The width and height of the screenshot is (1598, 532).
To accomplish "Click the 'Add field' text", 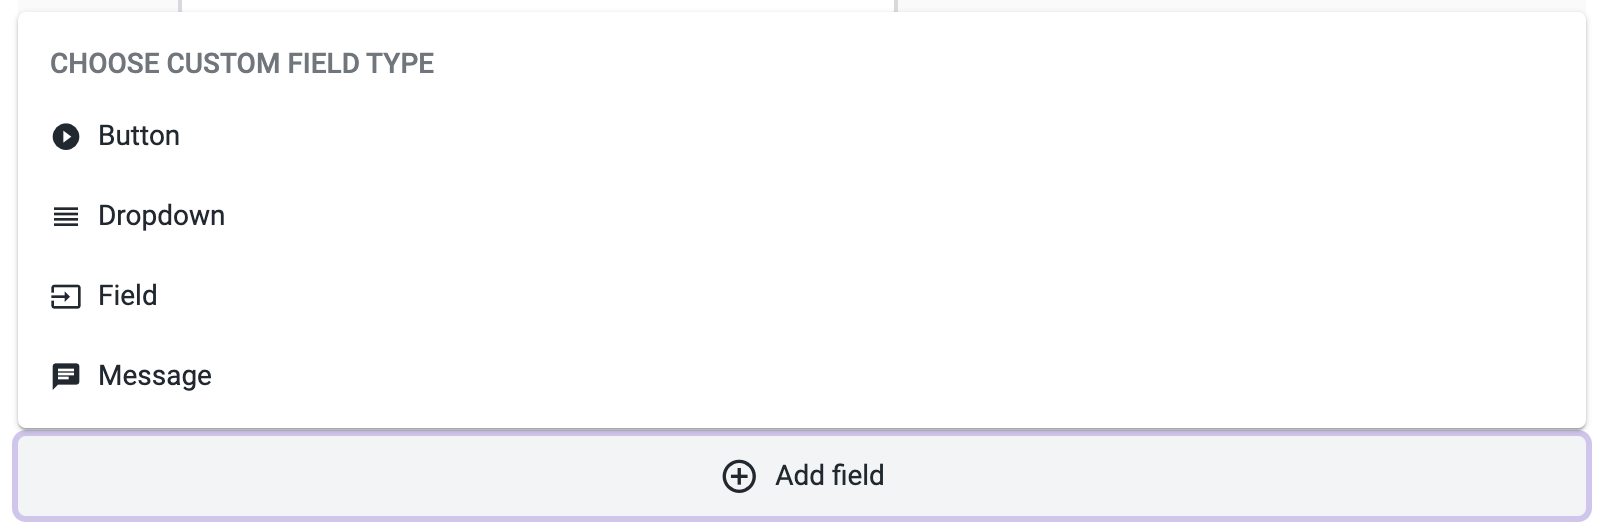I will pyautogui.click(x=830, y=476).
